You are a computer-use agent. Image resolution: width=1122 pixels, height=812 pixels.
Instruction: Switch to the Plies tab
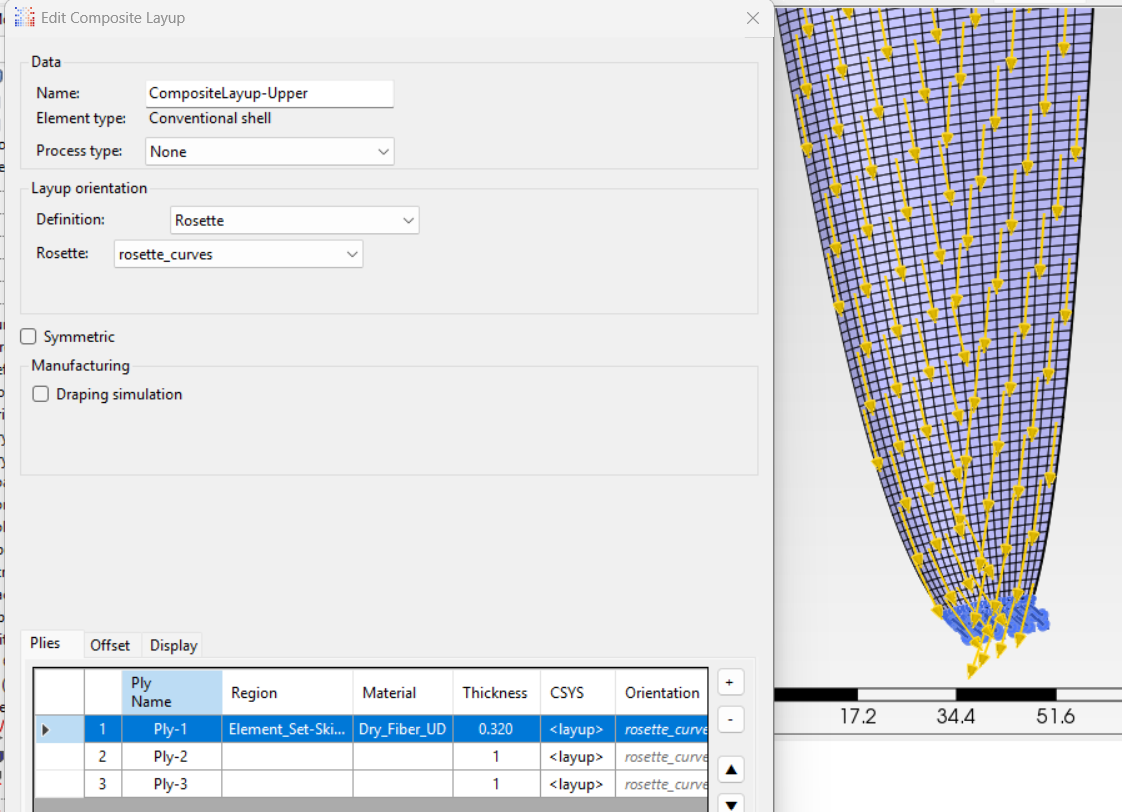(x=45, y=643)
